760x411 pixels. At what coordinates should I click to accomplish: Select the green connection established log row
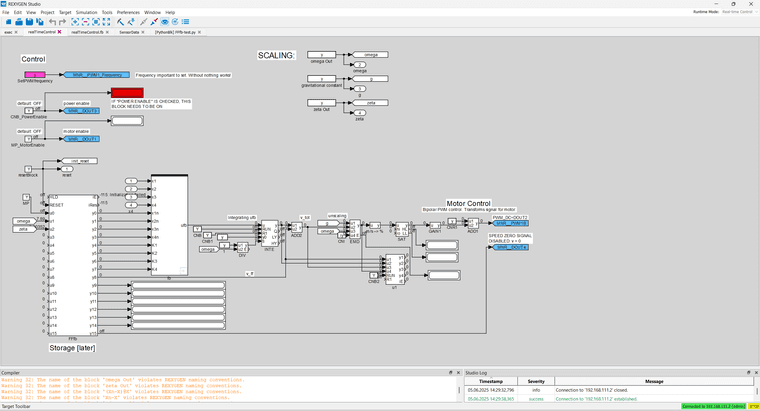(x=609, y=399)
